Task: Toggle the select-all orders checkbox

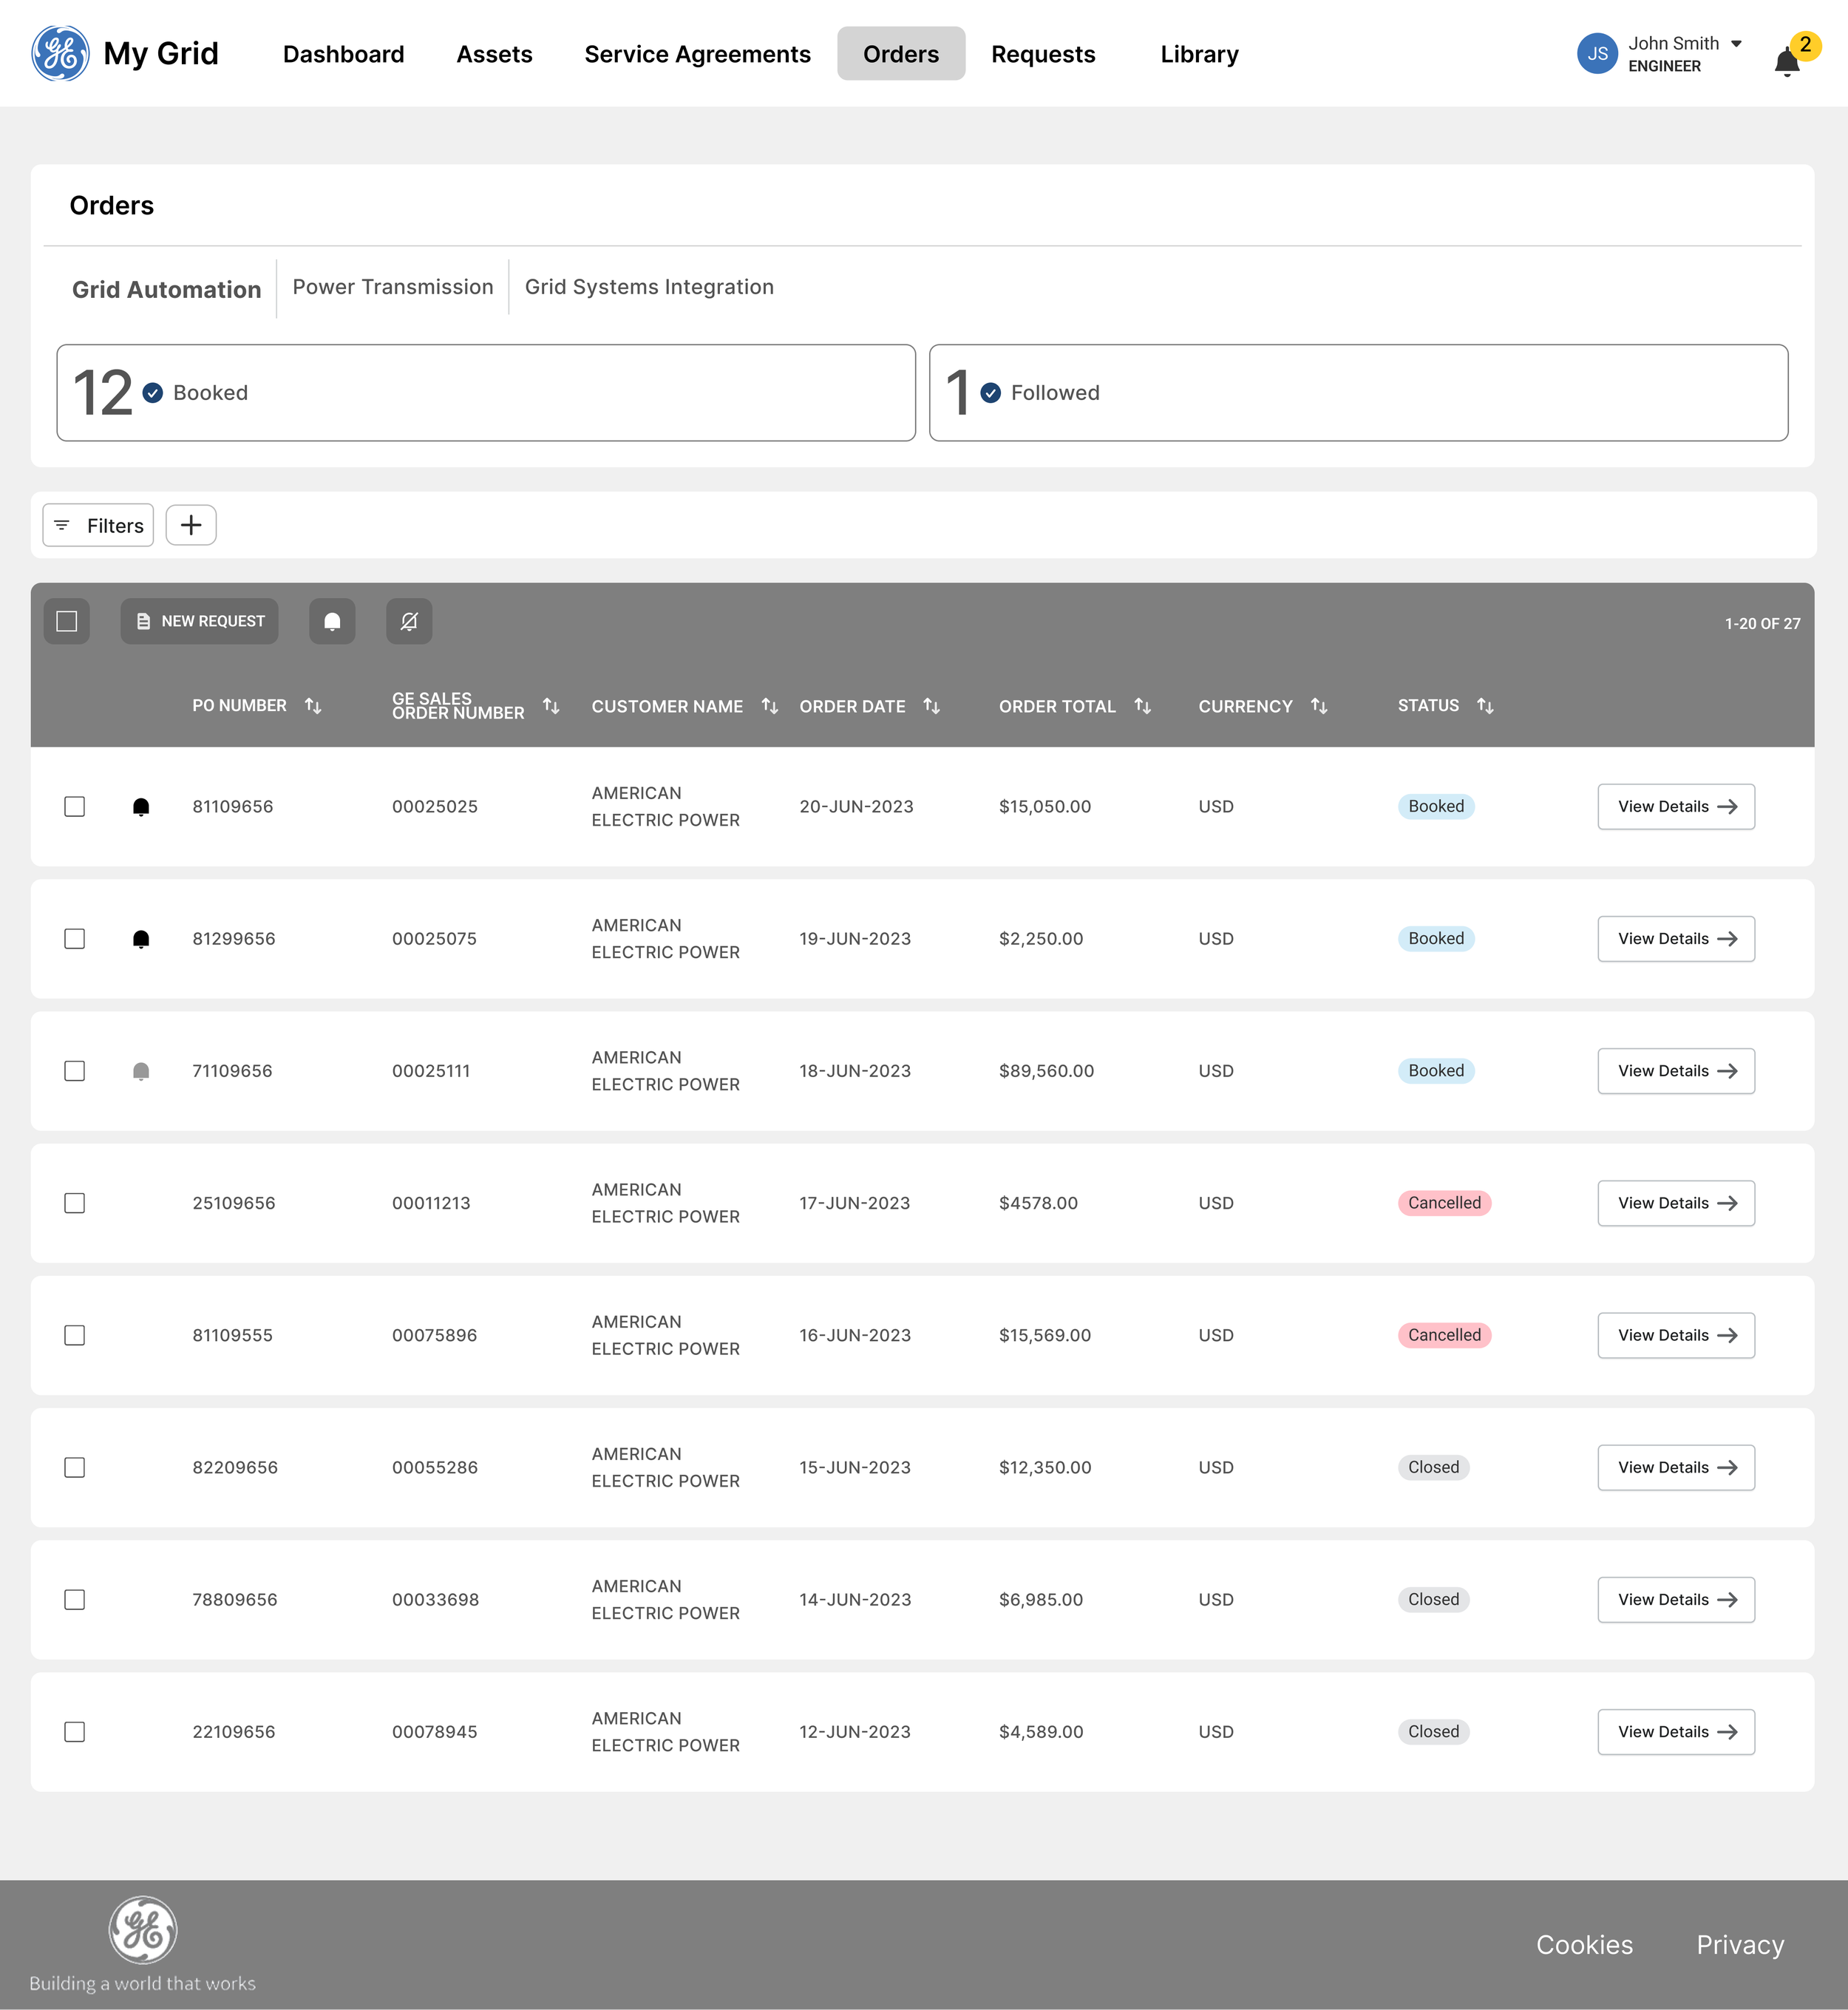Action: 66,621
